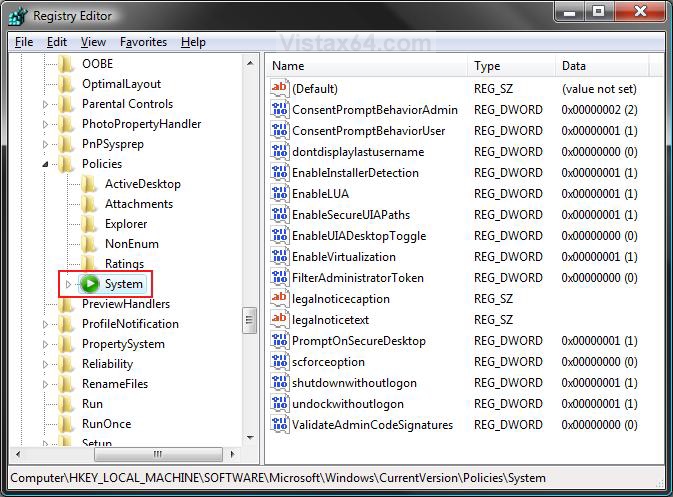Screen dimensions: 673x497
Task: Click the tree scroll down arrow
Action: (x=250, y=438)
